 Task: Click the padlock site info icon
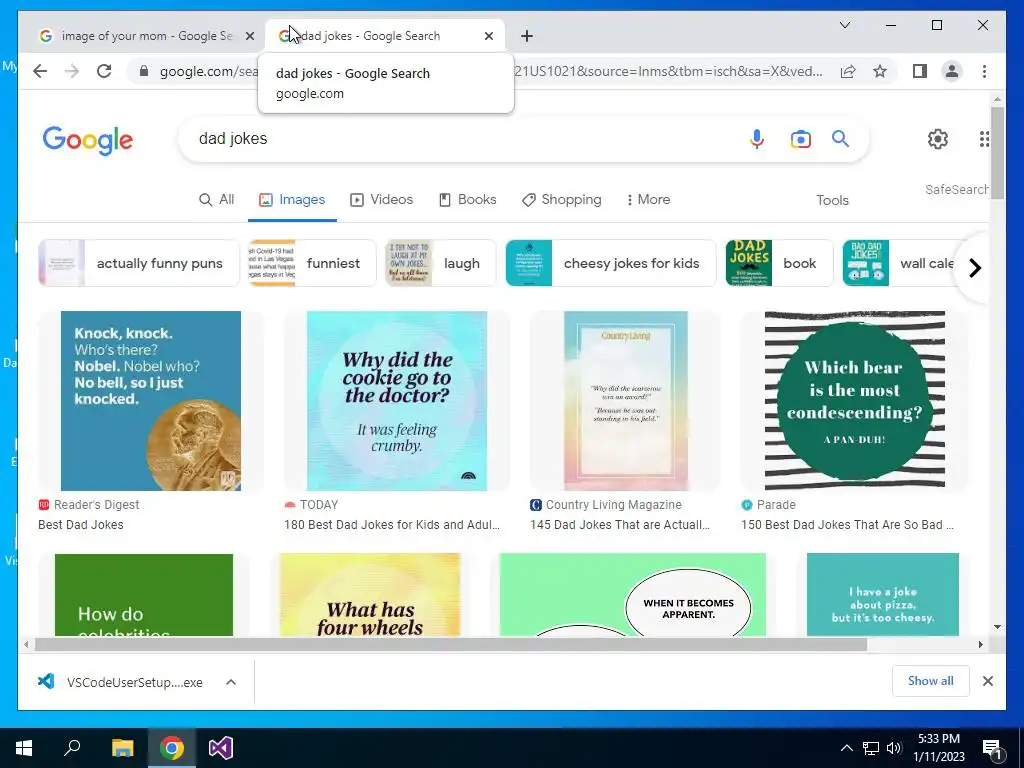pos(144,71)
